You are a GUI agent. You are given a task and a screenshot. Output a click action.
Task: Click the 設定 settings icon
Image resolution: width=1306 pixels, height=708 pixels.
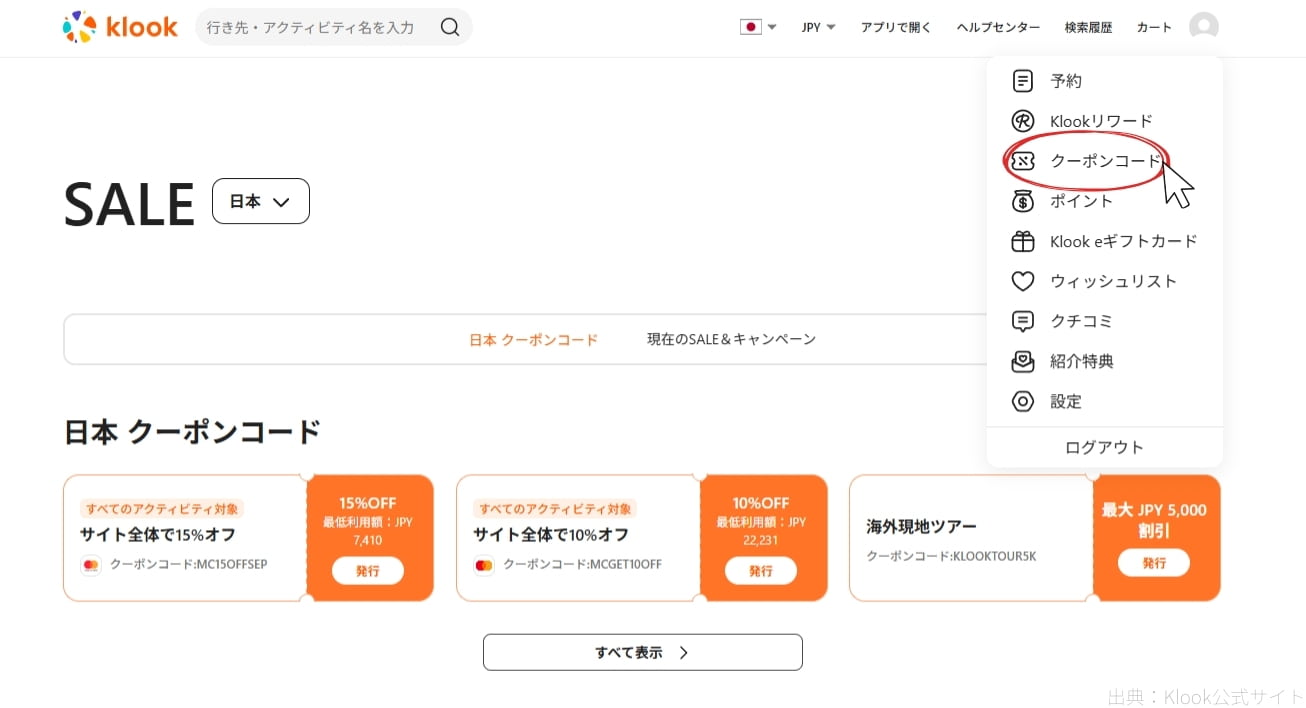pos(1022,401)
